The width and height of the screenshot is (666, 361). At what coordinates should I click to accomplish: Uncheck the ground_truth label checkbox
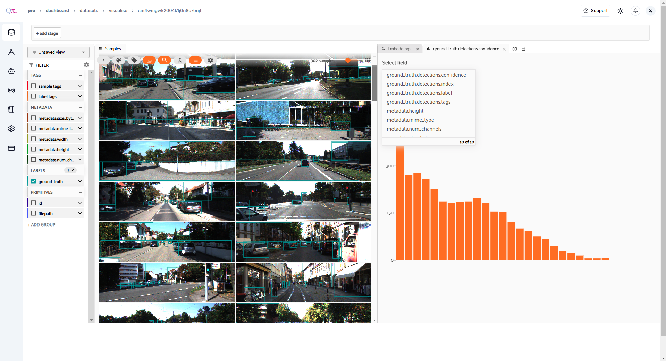[34, 181]
